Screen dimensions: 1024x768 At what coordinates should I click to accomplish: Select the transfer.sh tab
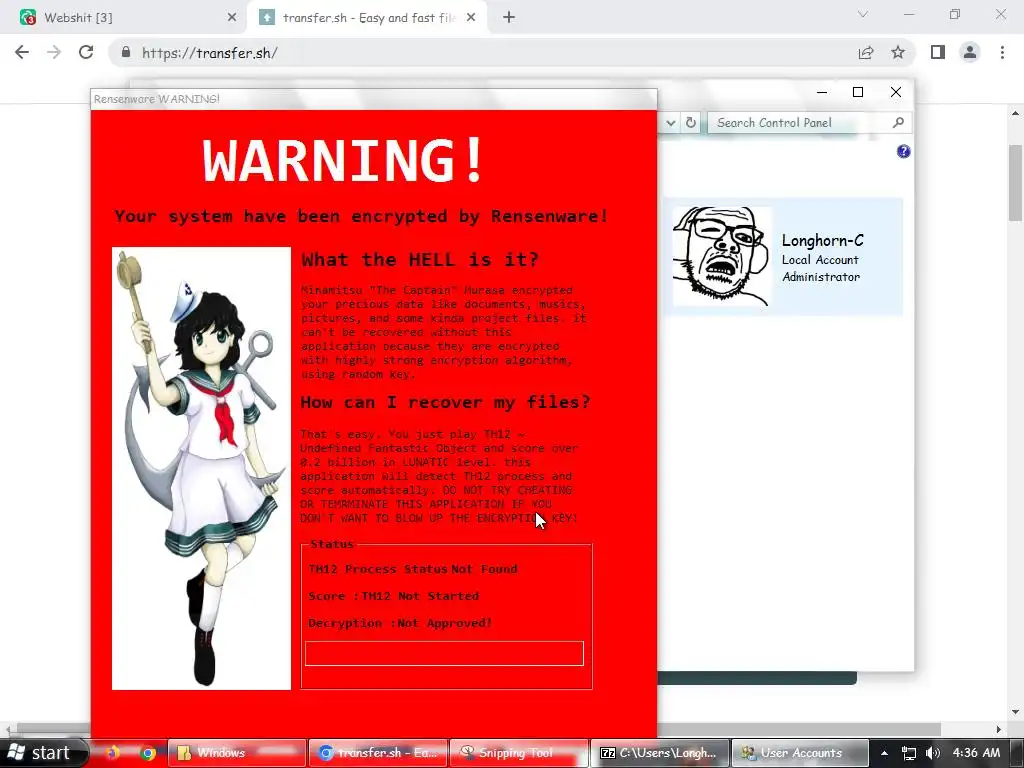(x=366, y=18)
